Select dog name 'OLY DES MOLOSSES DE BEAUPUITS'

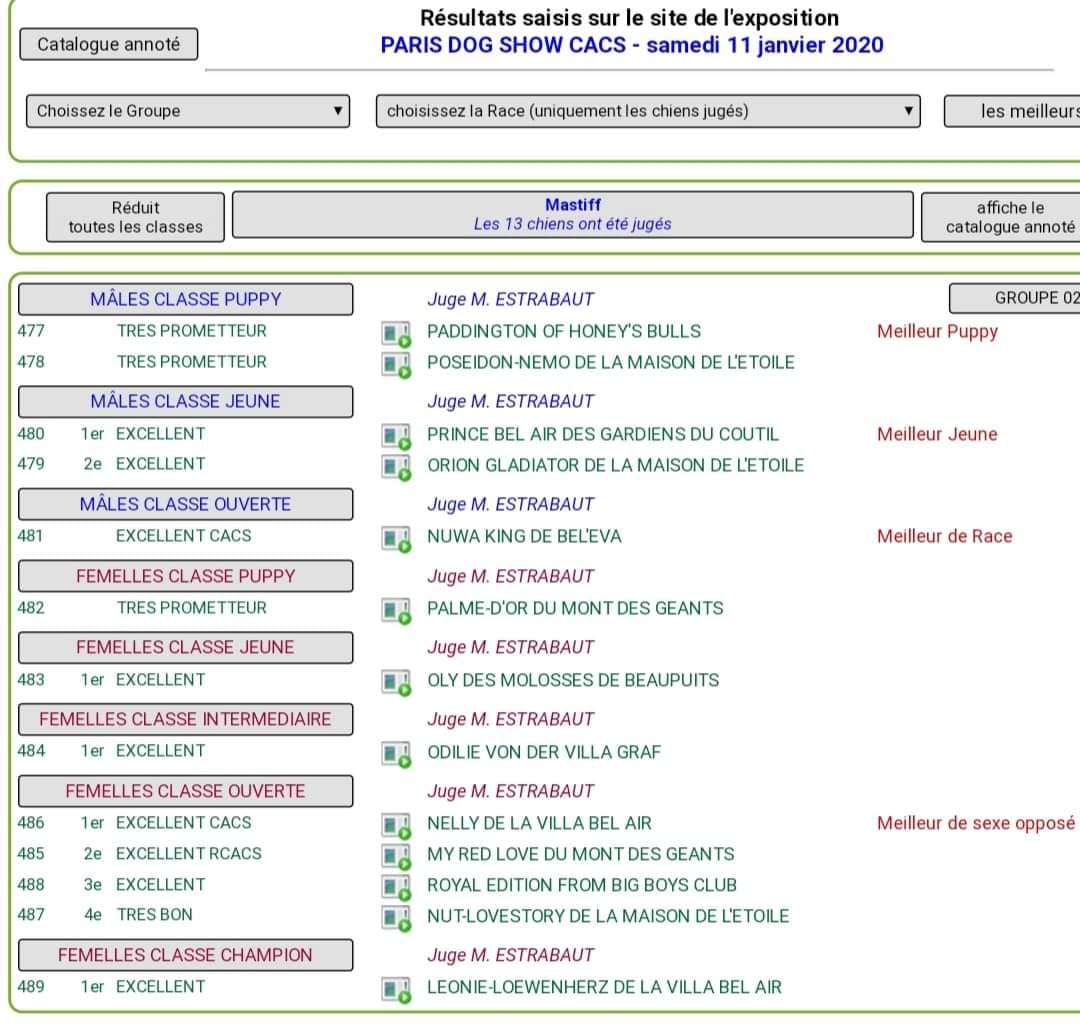click(x=573, y=680)
